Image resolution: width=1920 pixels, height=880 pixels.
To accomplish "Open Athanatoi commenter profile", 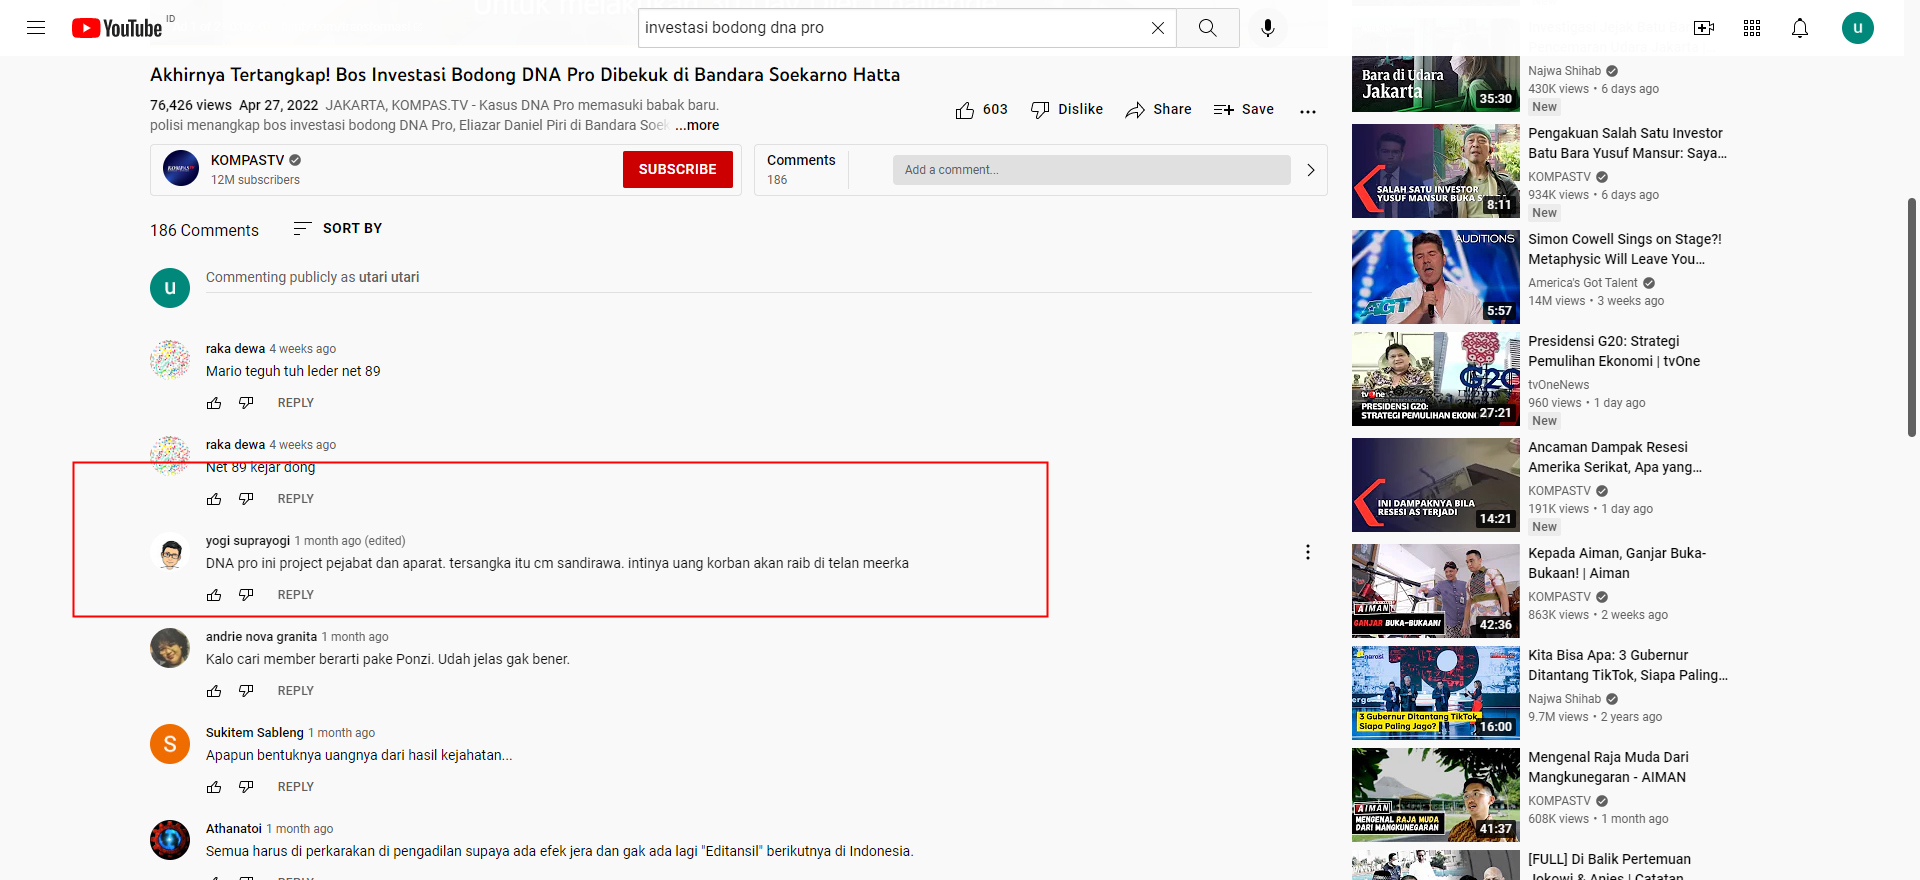I will coord(234,829).
